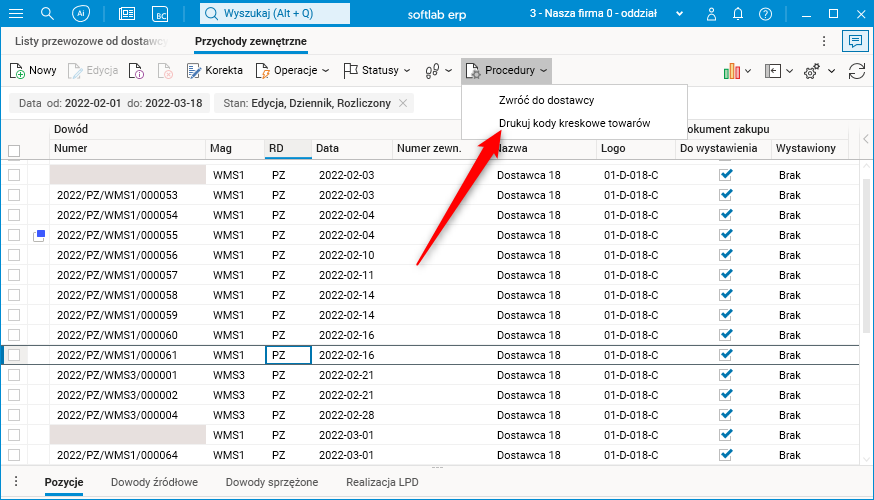This screenshot has height=500, width=874.
Task: Open the Statusy dropdown
Action: (377, 70)
